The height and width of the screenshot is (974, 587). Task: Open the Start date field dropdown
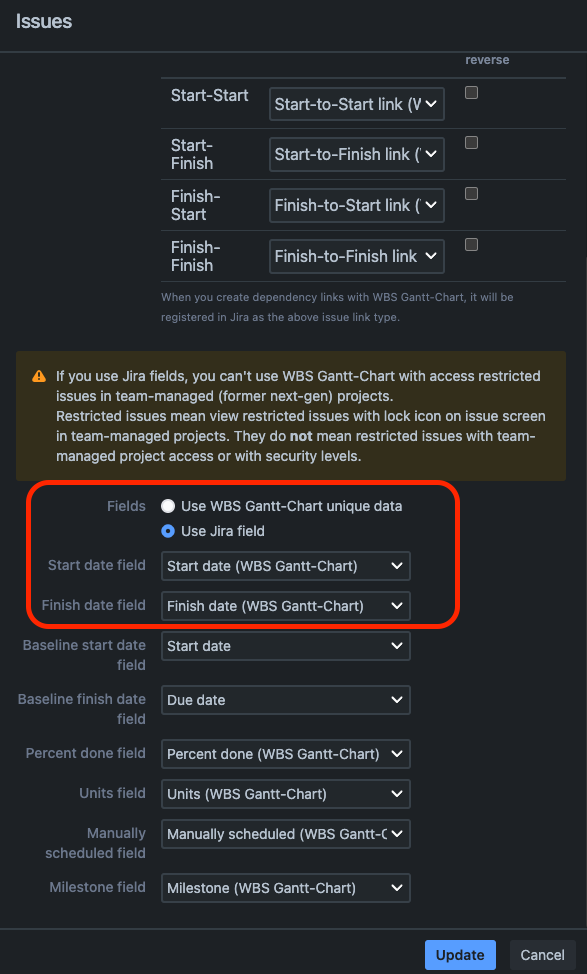coord(285,566)
